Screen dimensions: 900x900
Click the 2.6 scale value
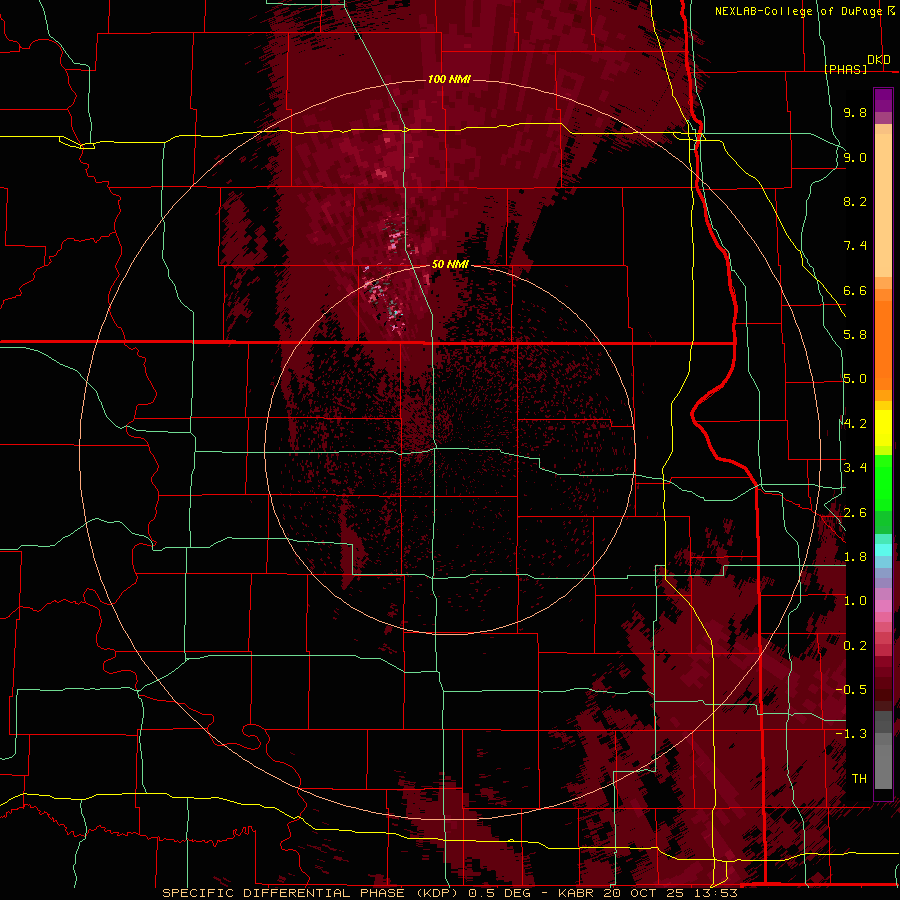coord(855,513)
